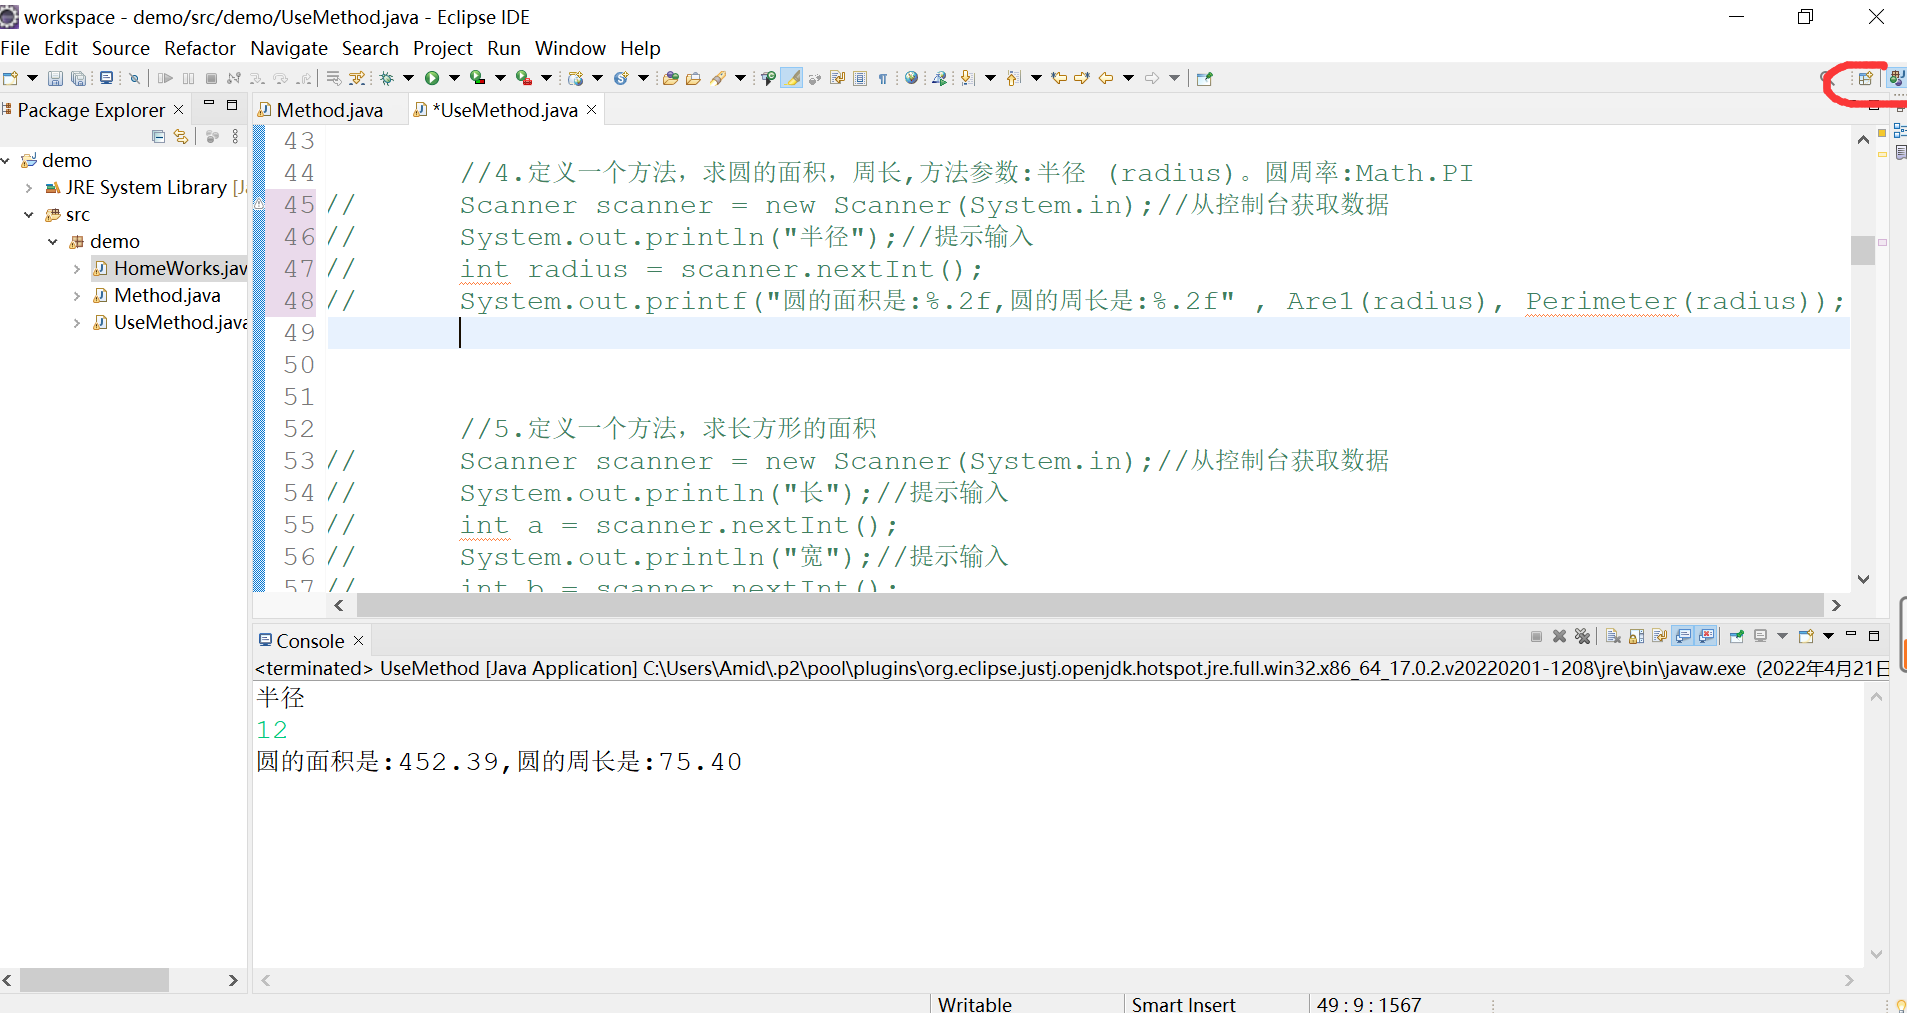This screenshot has height=1013, width=1907.
Task: Click the Open Perspective icon
Action: click(1865, 78)
